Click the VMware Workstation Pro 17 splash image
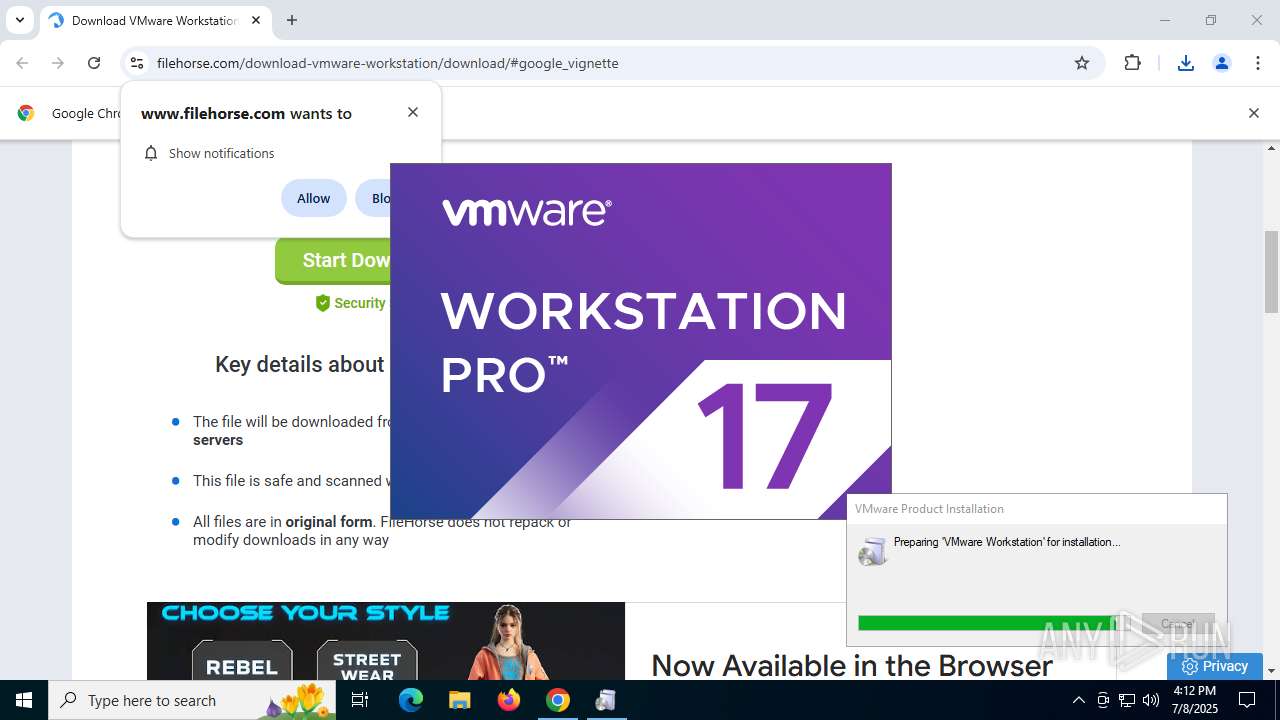This screenshot has width=1280, height=720. [x=640, y=341]
